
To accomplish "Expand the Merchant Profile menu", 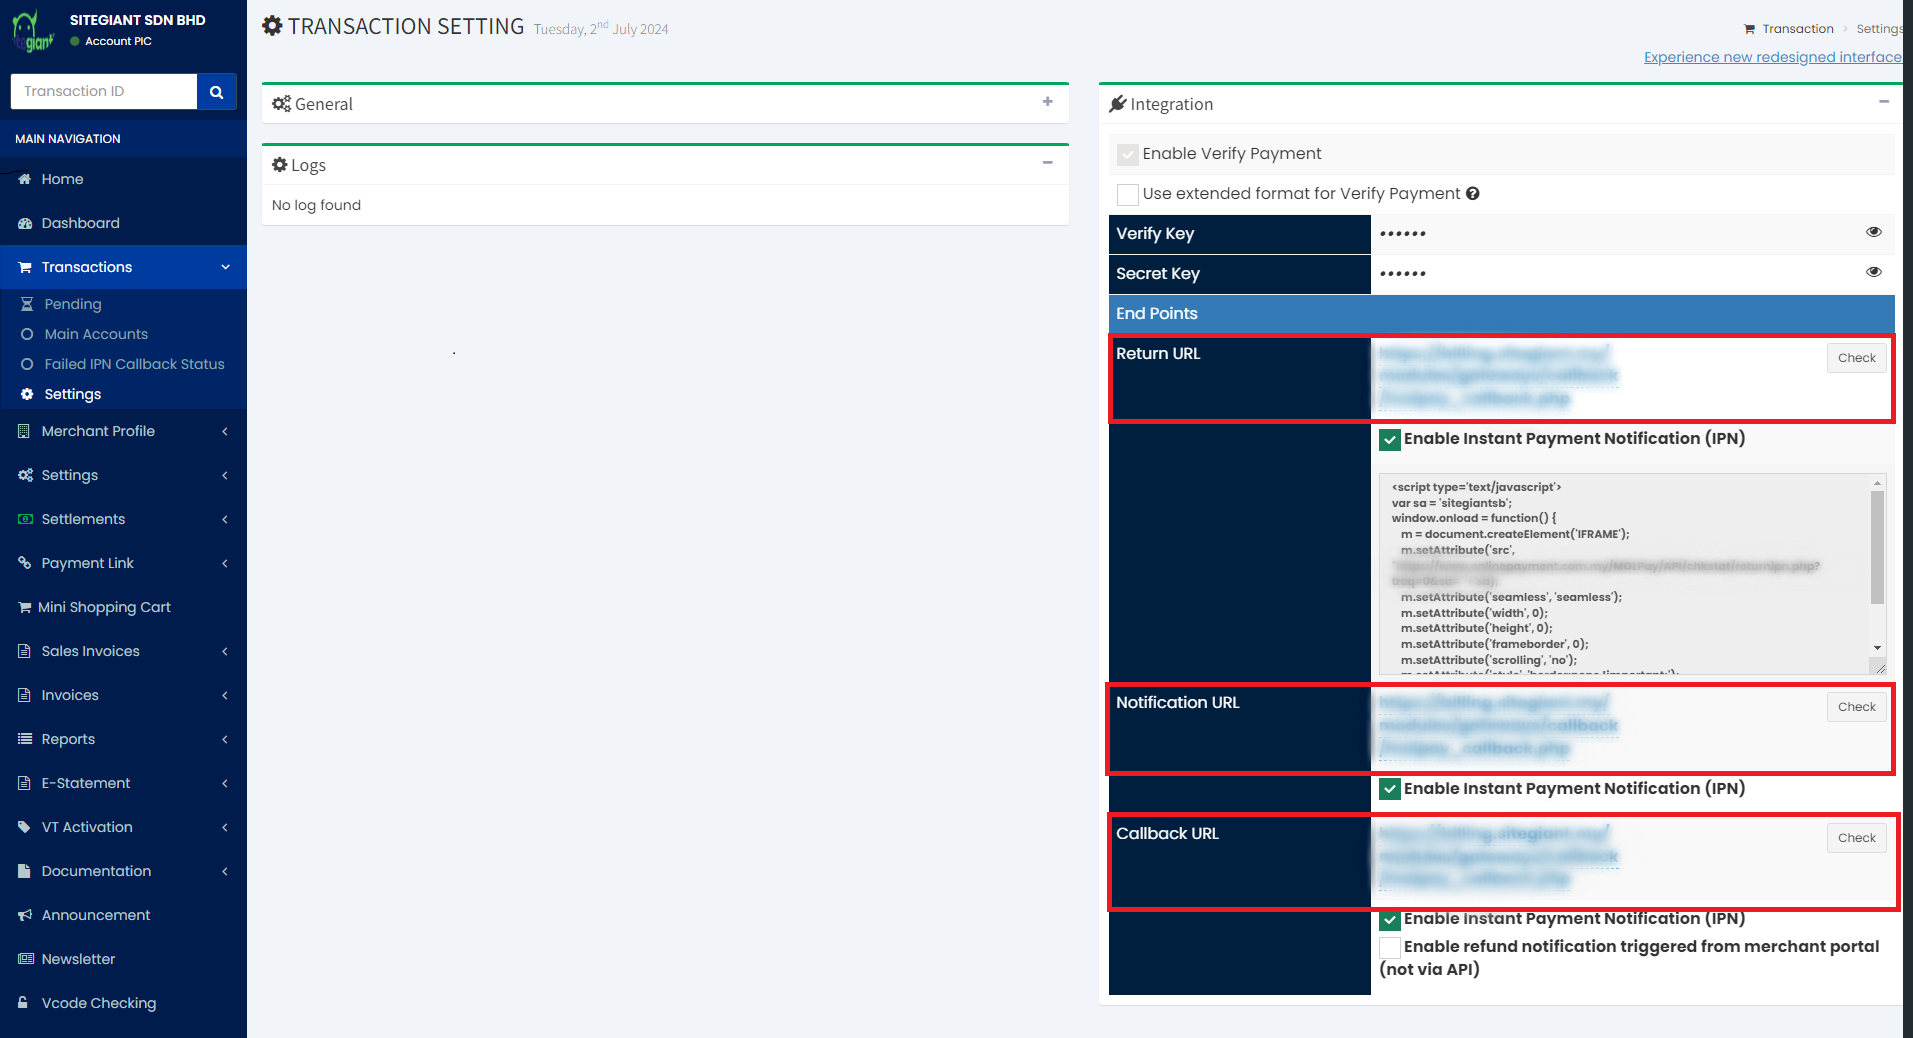I will [98, 431].
